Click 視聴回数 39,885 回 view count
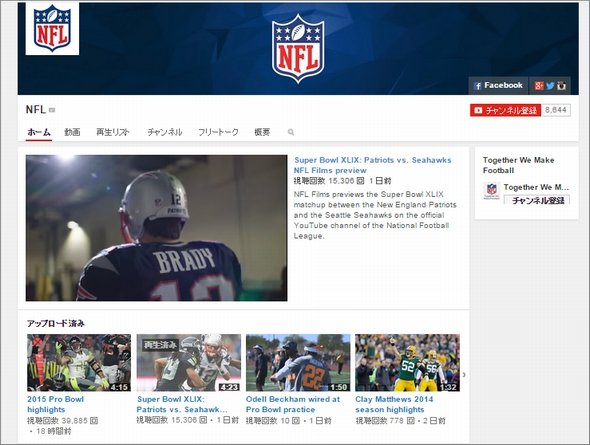This screenshot has width=590, height=445. (x=62, y=421)
